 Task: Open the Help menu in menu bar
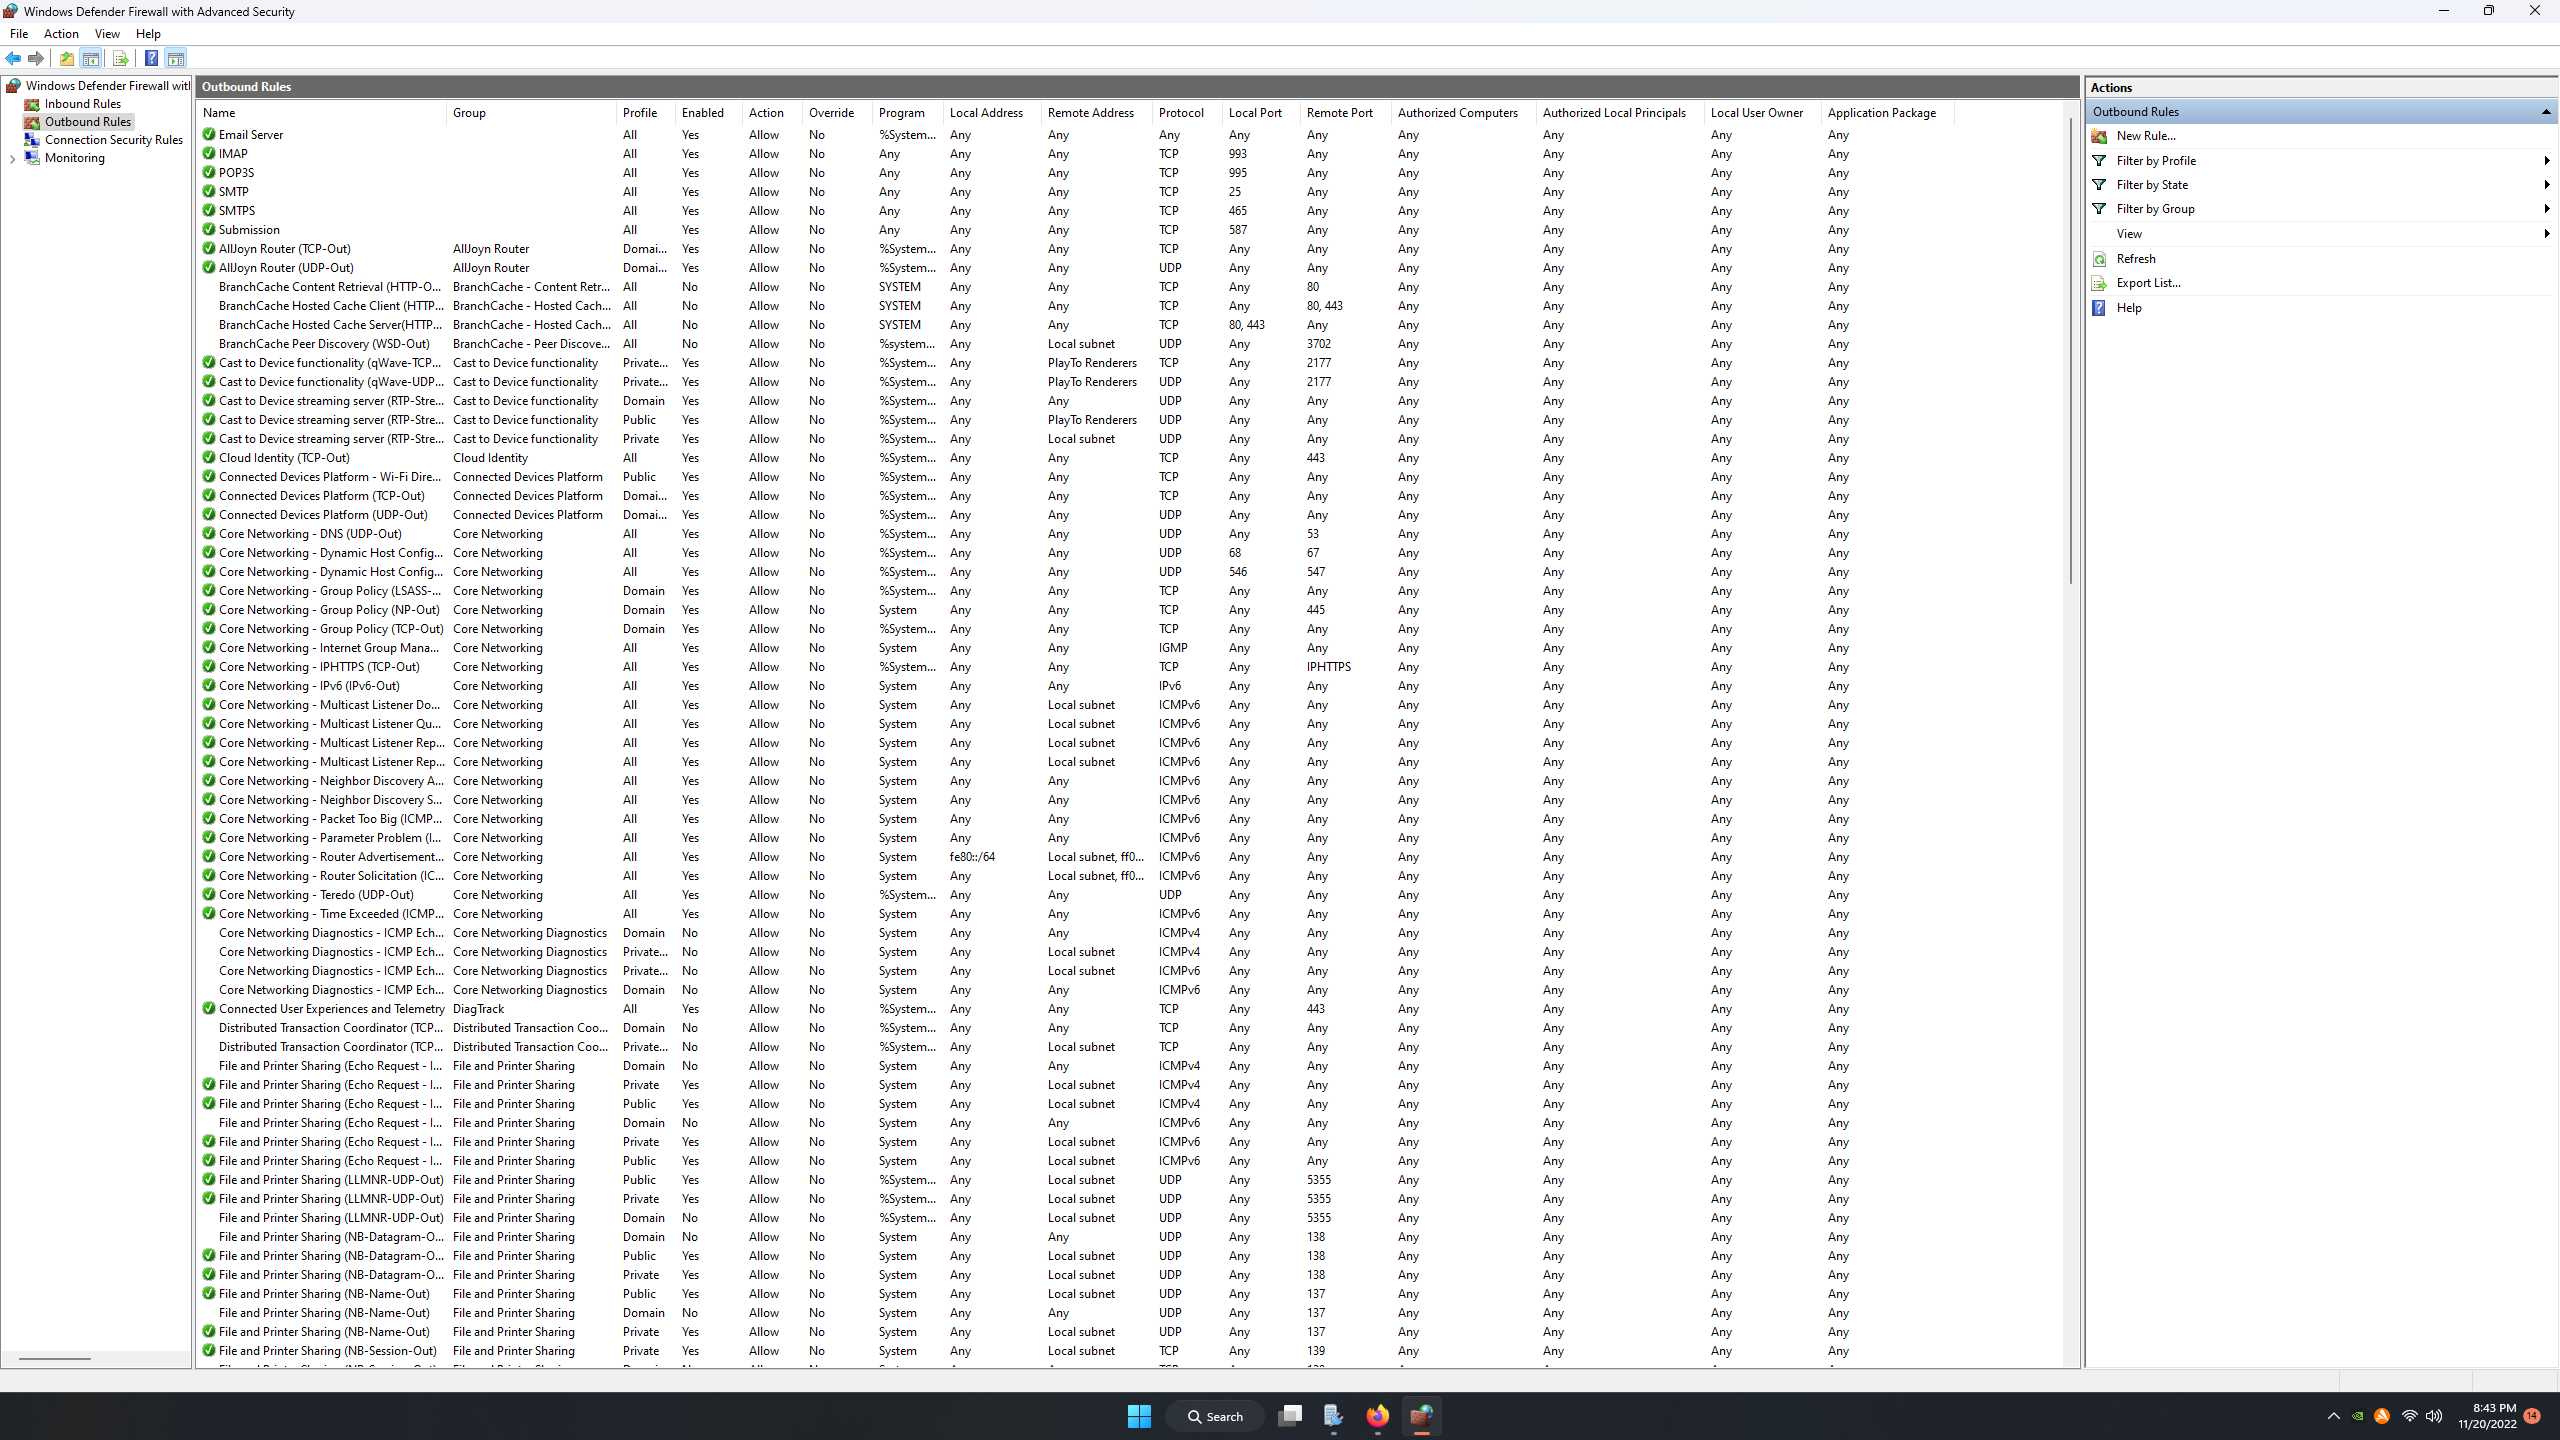tap(148, 34)
